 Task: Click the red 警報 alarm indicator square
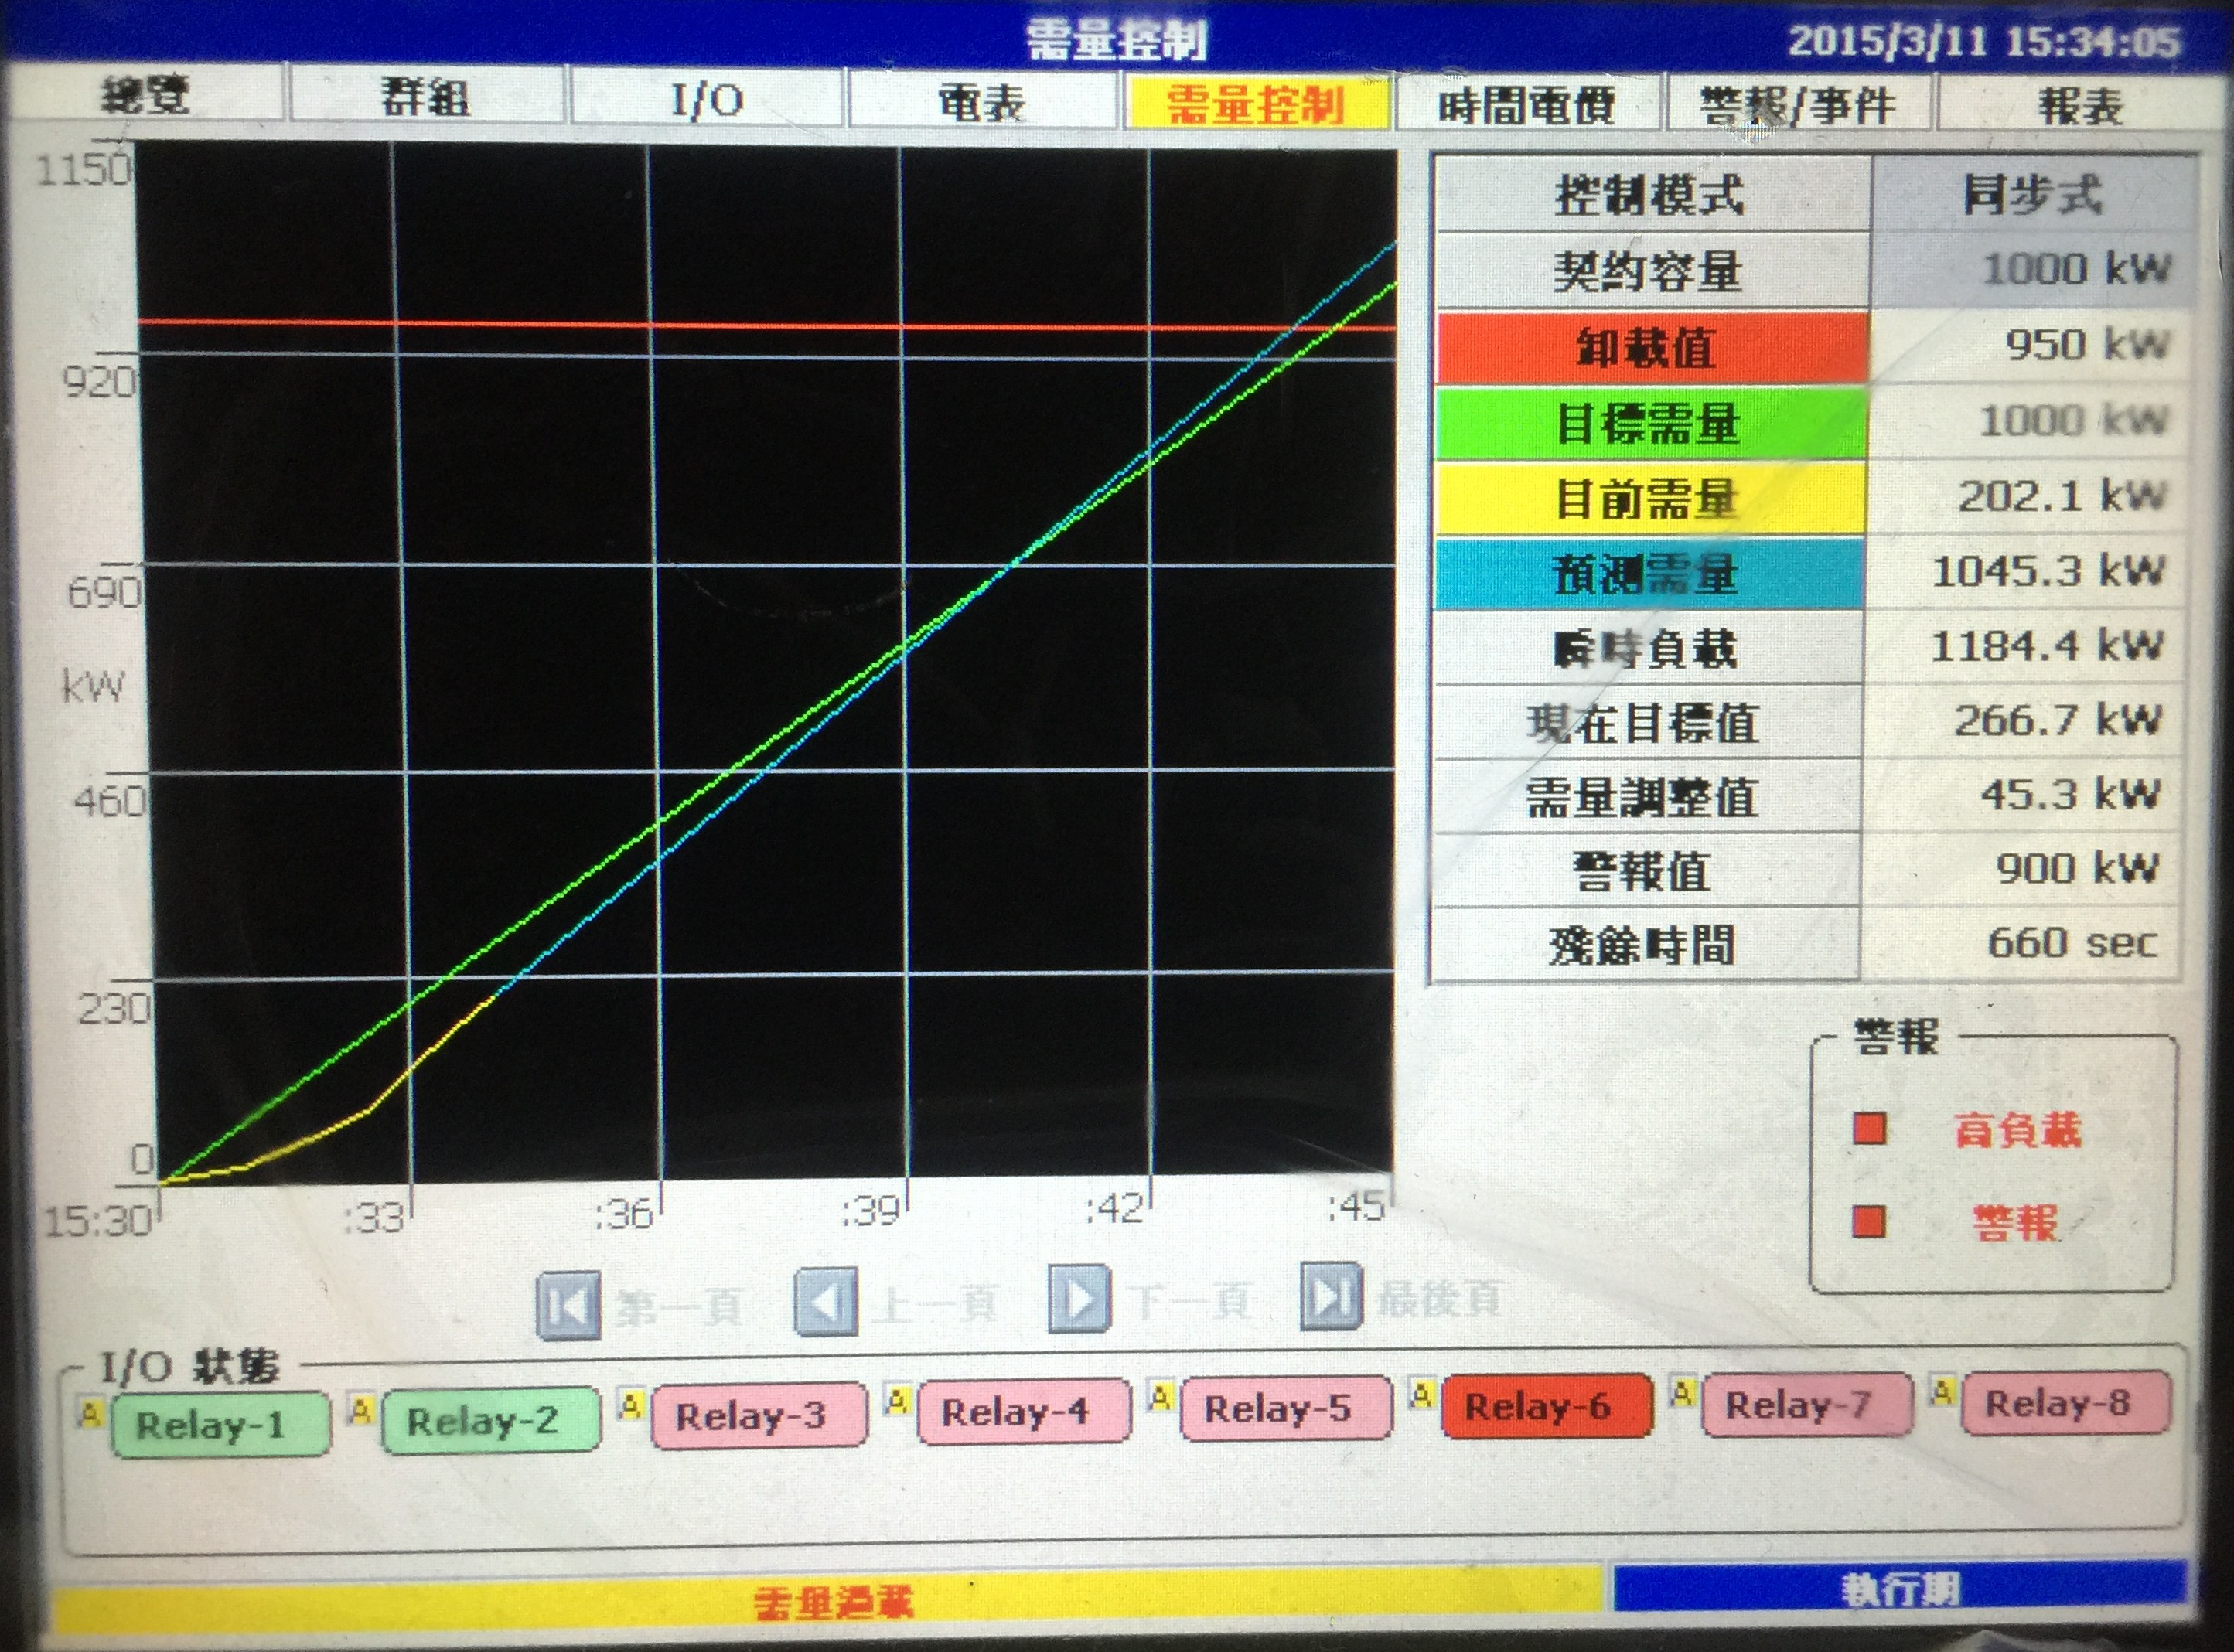[x=1869, y=1221]
